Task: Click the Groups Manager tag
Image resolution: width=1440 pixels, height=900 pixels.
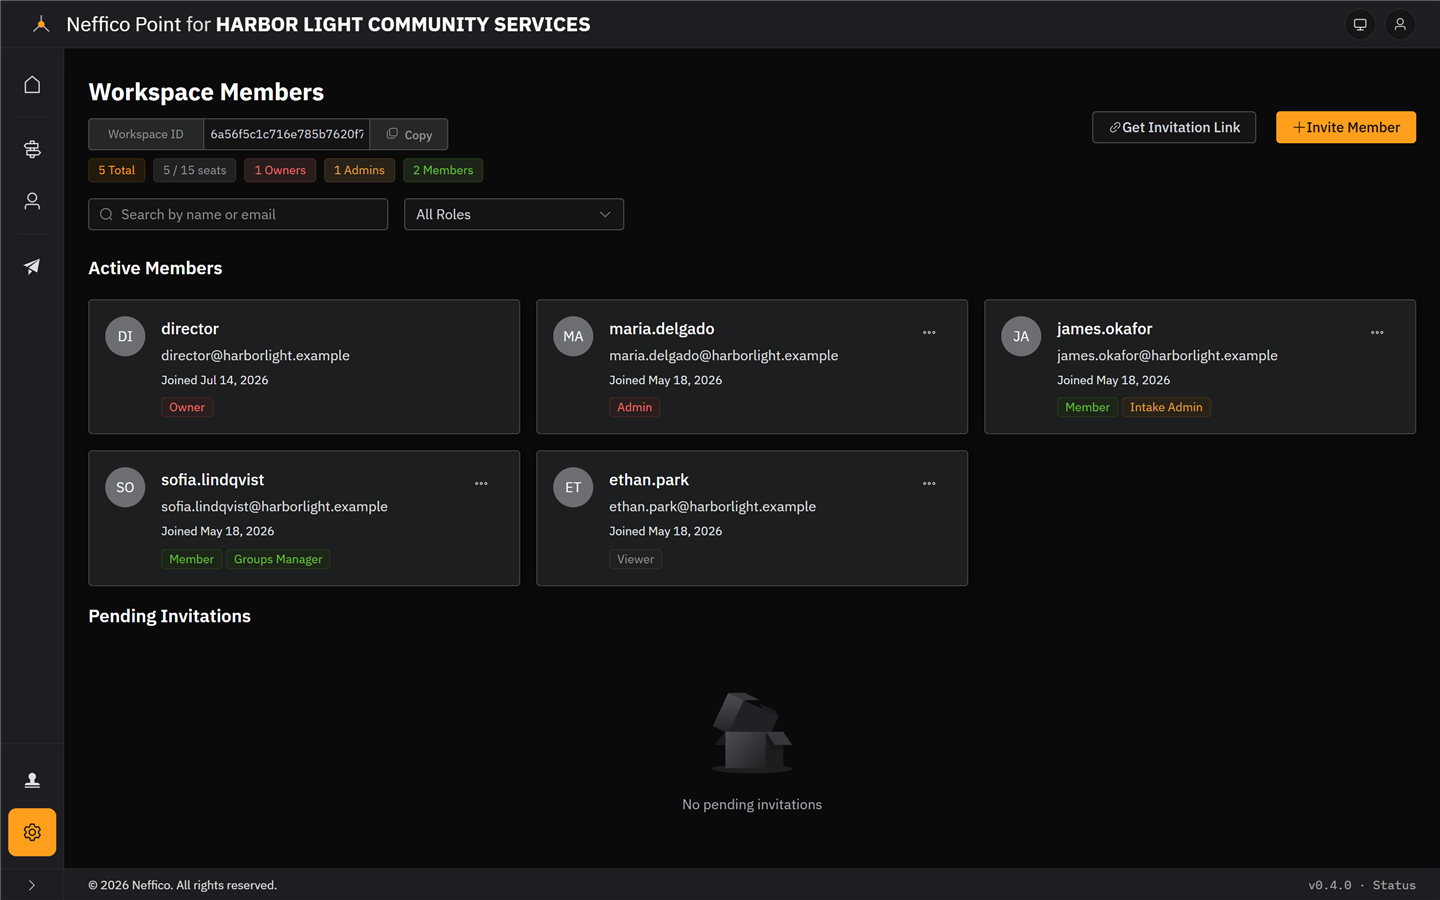Action: pos(278,559)
